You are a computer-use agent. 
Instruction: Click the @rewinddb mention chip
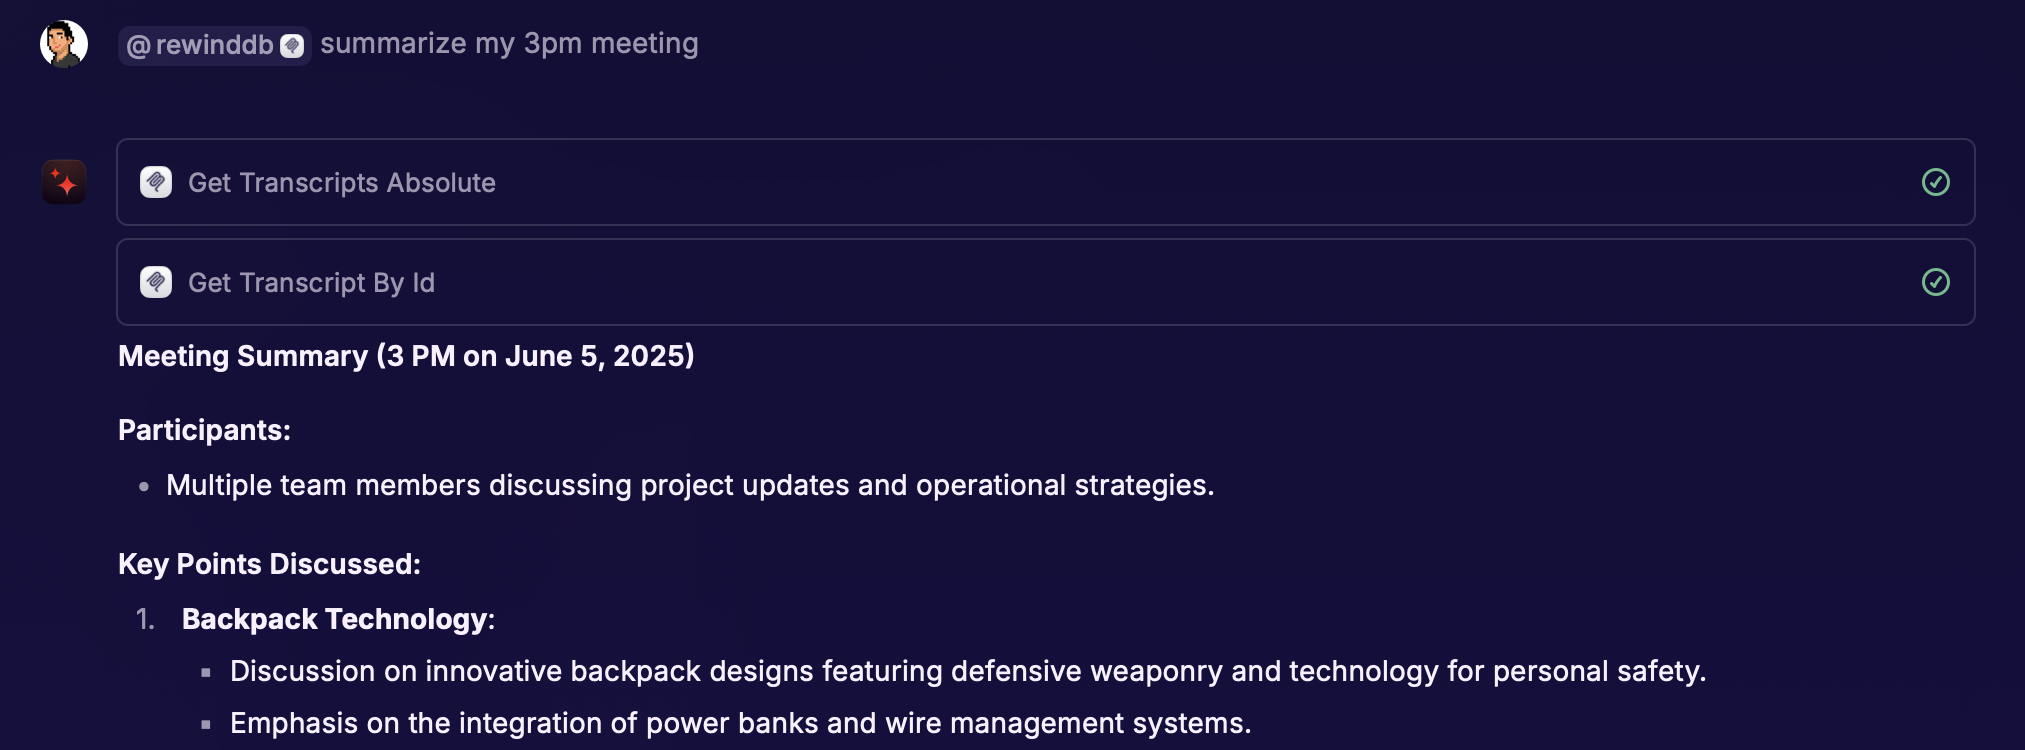pyautogui.click(x=214, y=45)
